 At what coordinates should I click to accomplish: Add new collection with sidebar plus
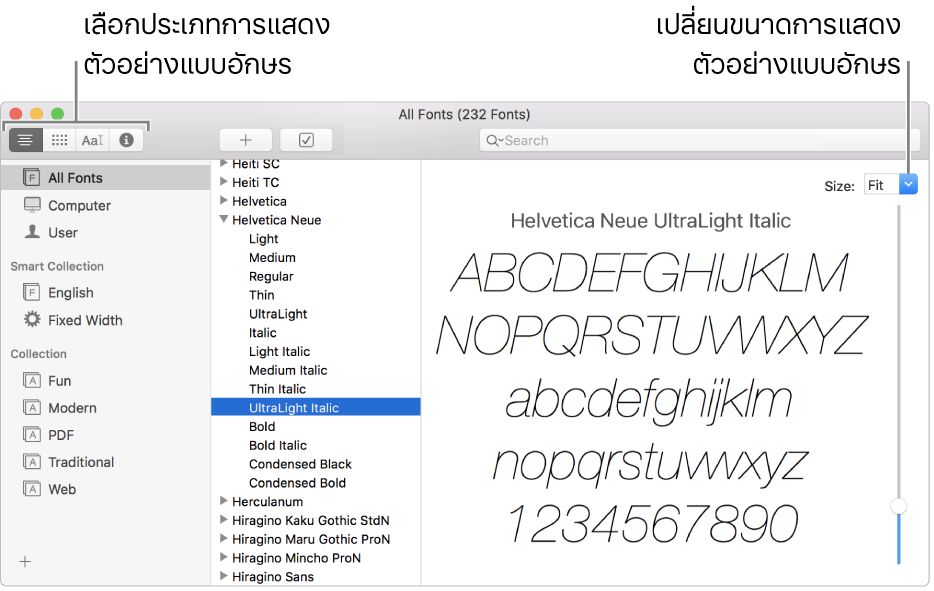(x=25, y=561)
